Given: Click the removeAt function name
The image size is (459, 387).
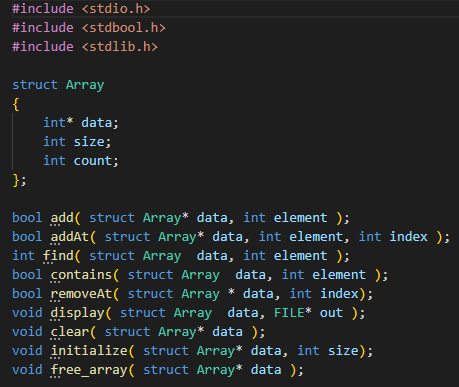Looking at the screenshot, I should tap(81, 294).
